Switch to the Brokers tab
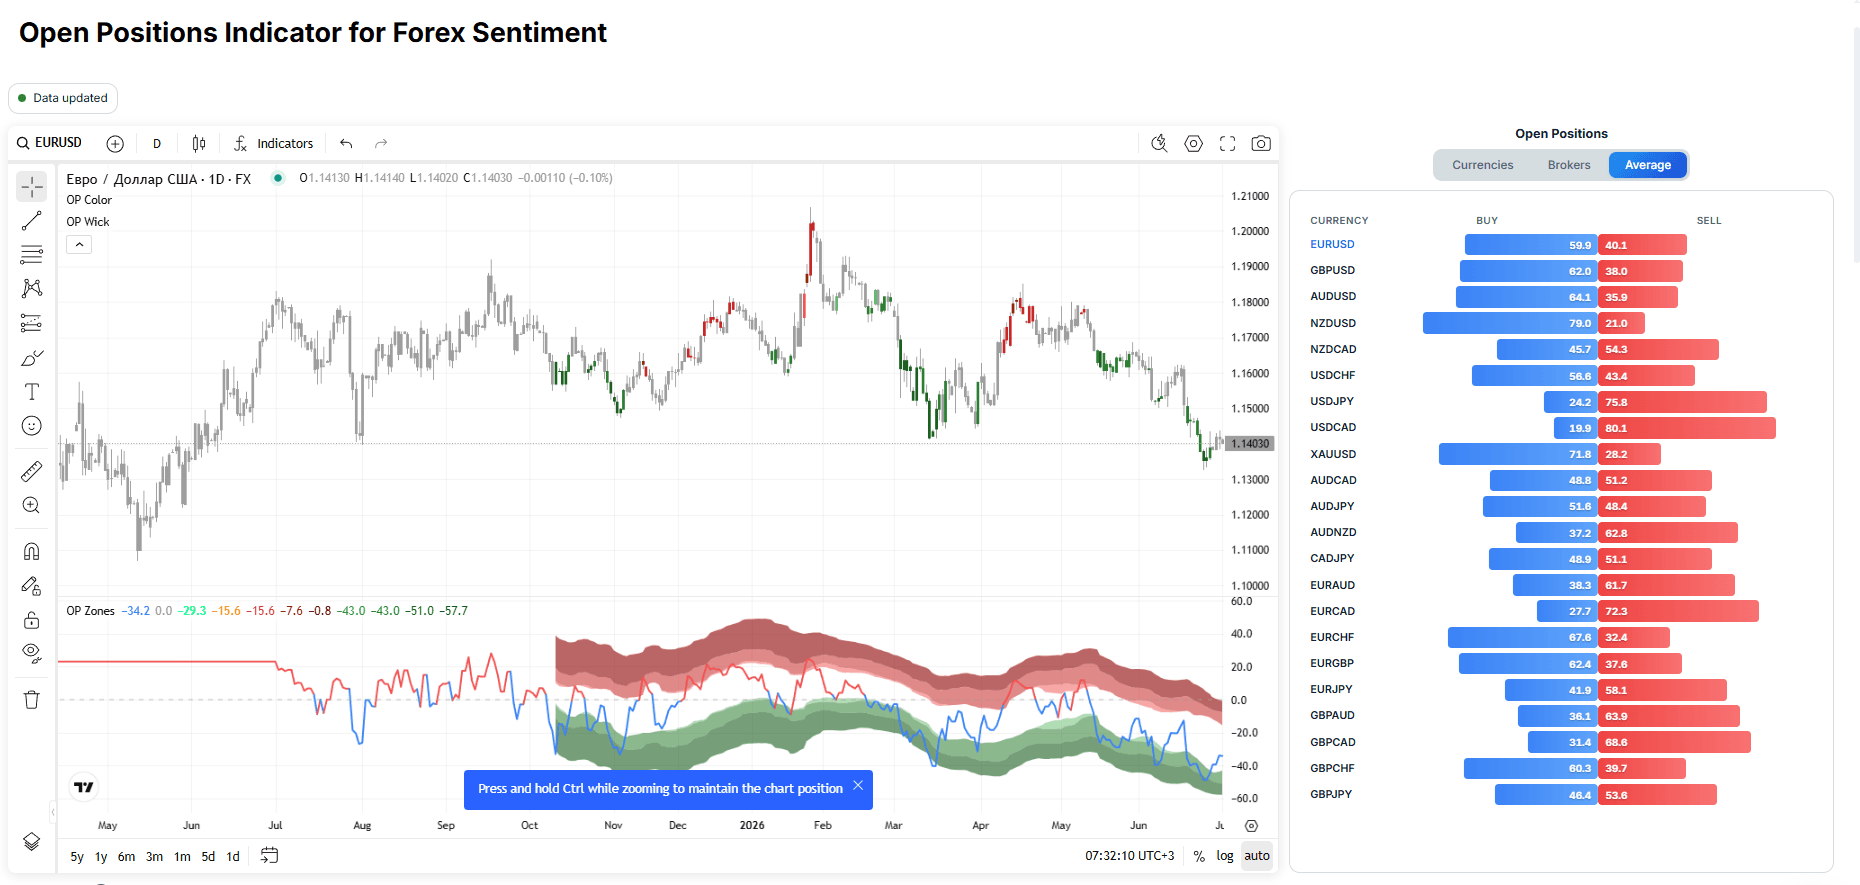The height and width of the screenshot is (885, 1860). [x=1568, y=165]
